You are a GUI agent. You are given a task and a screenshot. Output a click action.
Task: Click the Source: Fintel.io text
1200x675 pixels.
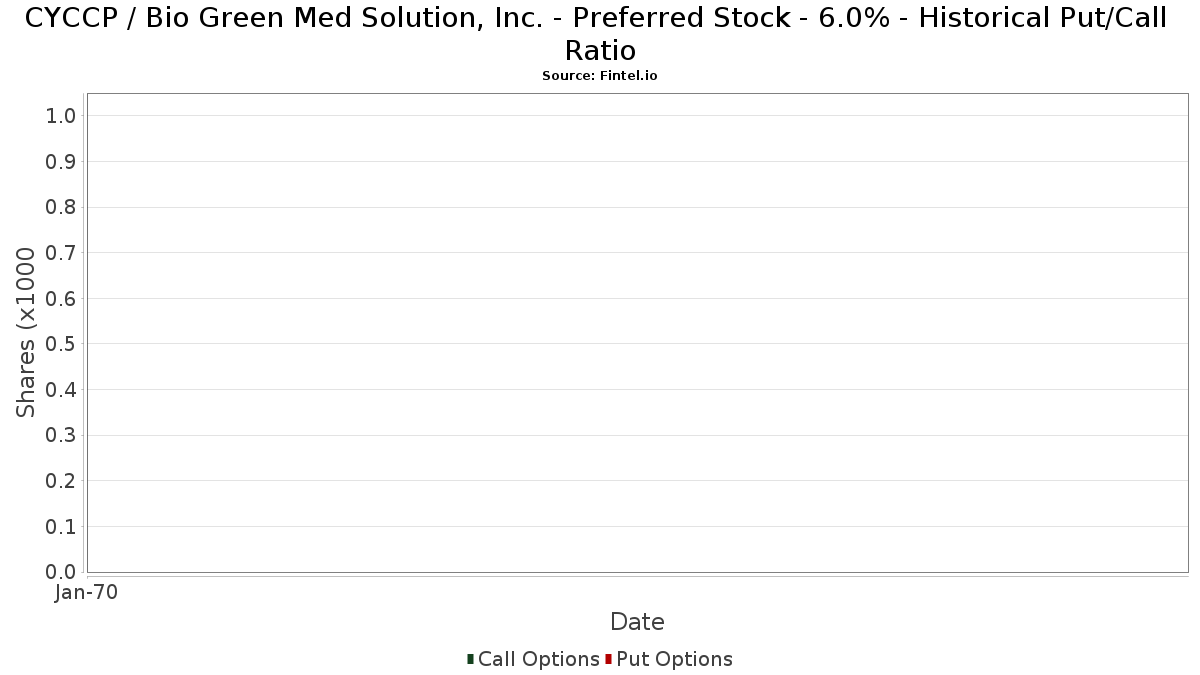point(600,76)
